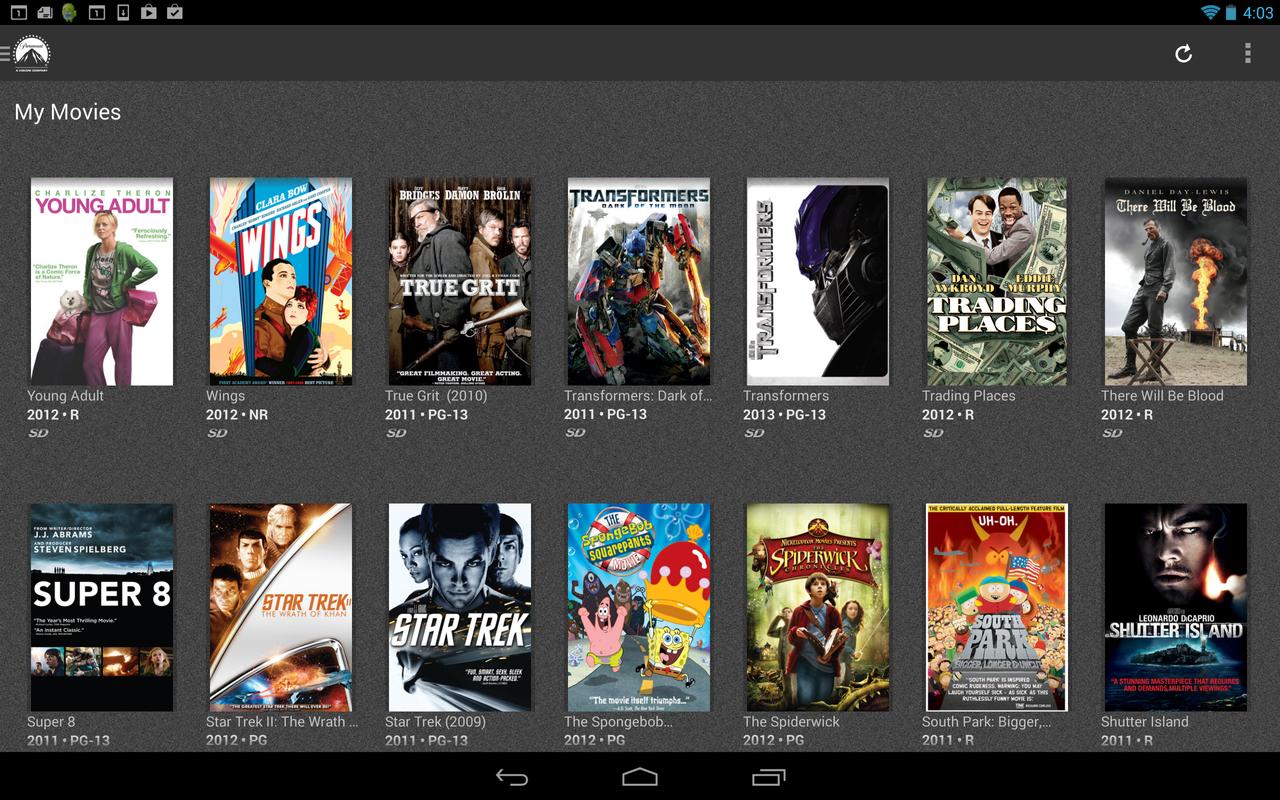Open the Super 8 movie poster
The width and height of the screenshot is (1280, 800).
(x=102, y=607)
